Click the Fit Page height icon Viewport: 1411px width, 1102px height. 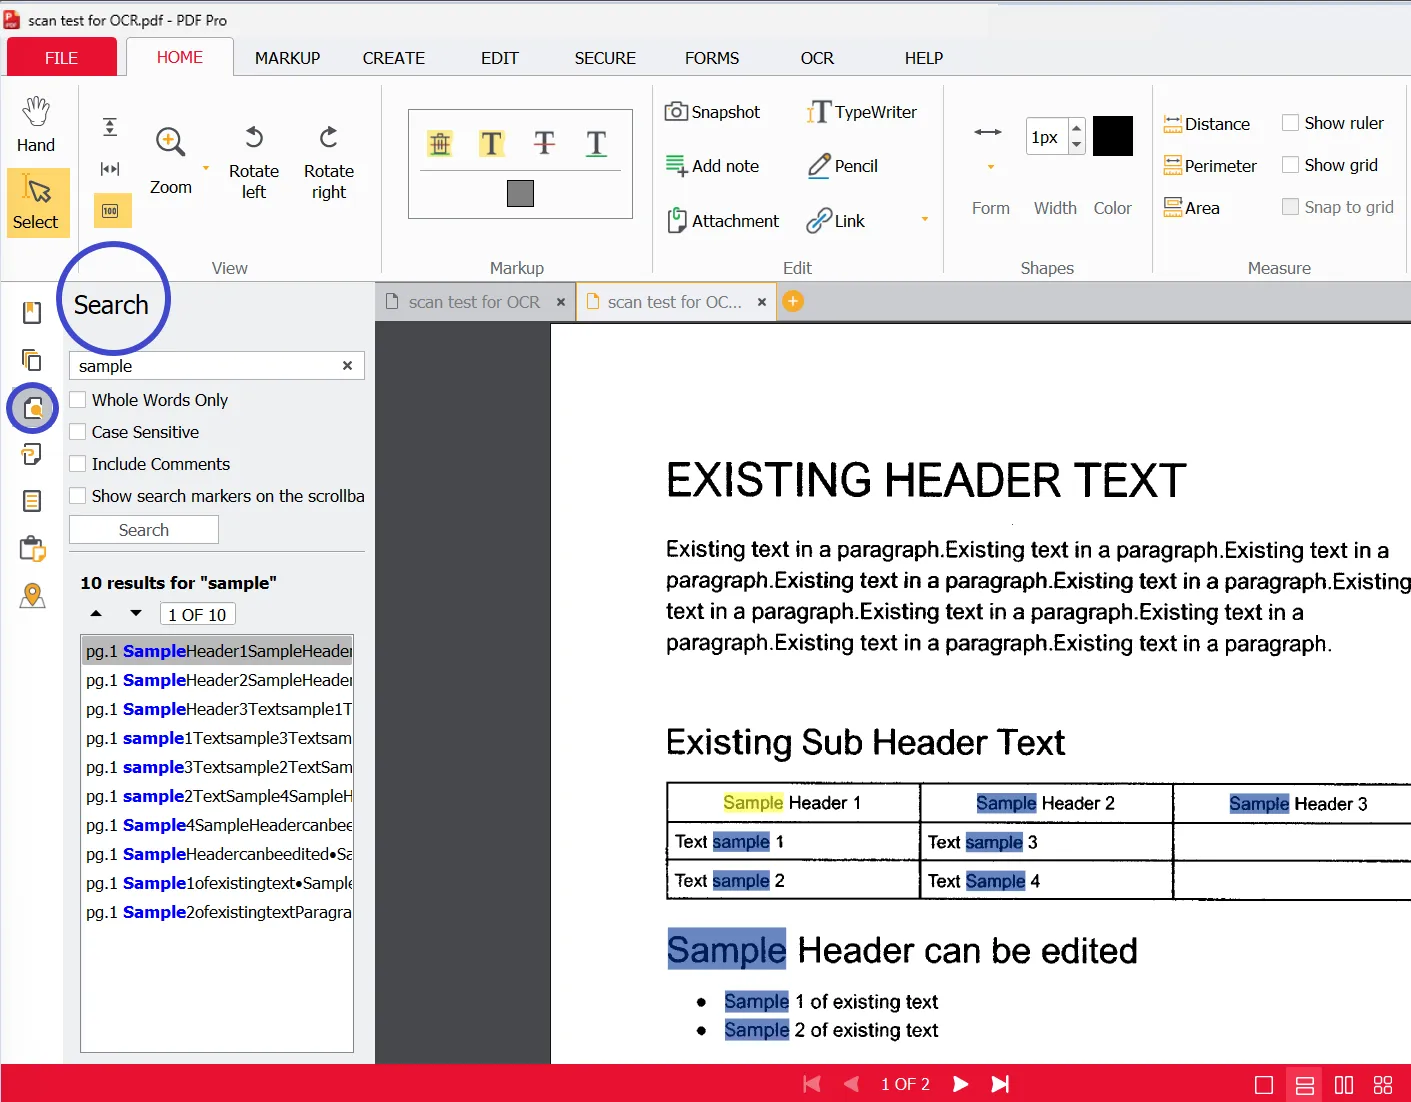pyautogui.click(x=110, y=127)
